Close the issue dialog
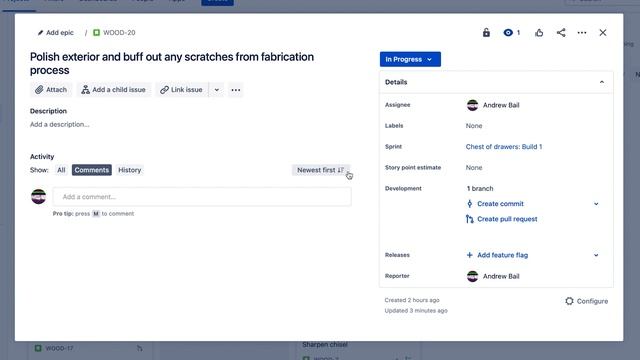 602,33
